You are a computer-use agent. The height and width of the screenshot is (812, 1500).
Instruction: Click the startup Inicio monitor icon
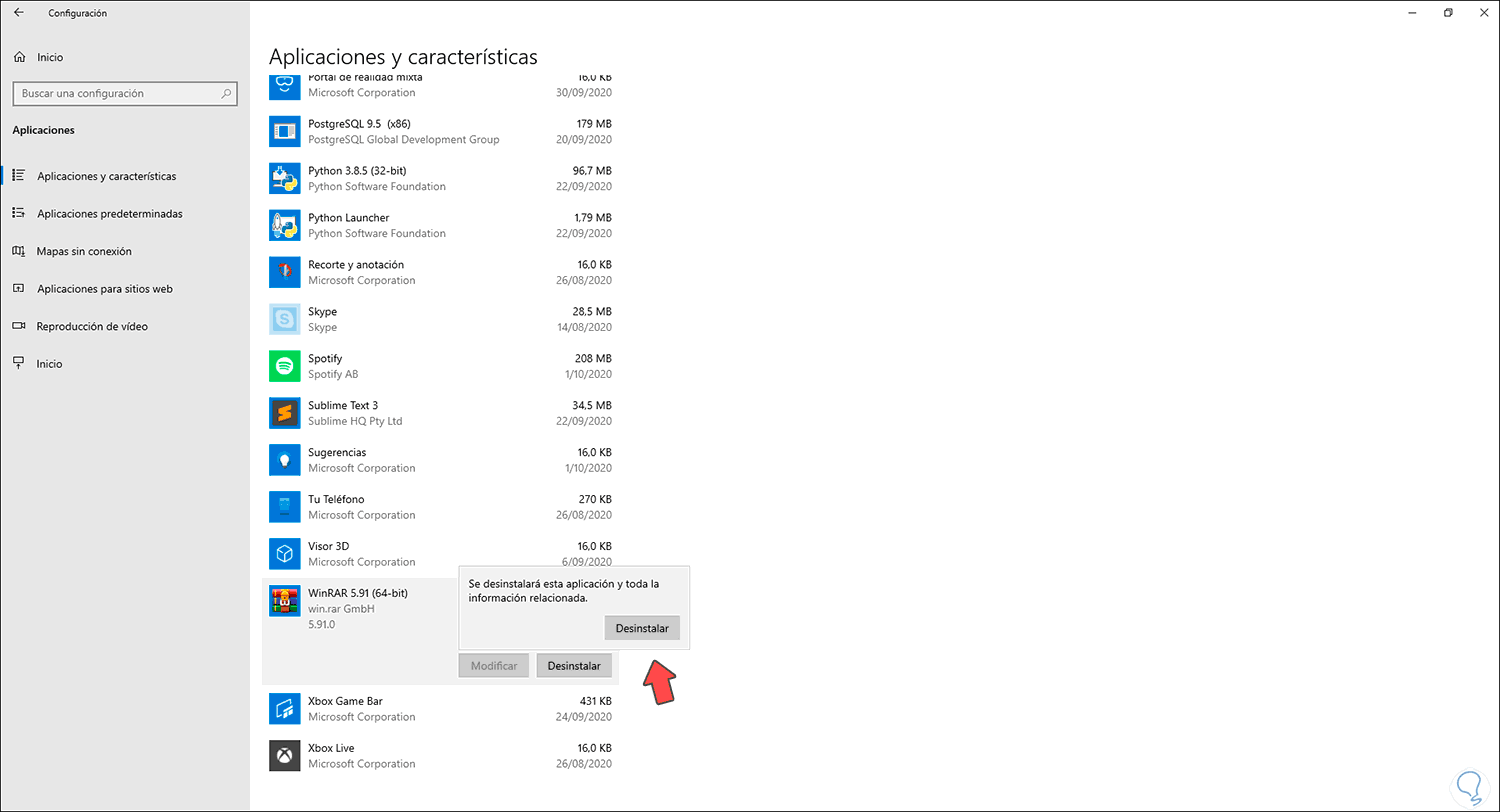coord(18,363)
